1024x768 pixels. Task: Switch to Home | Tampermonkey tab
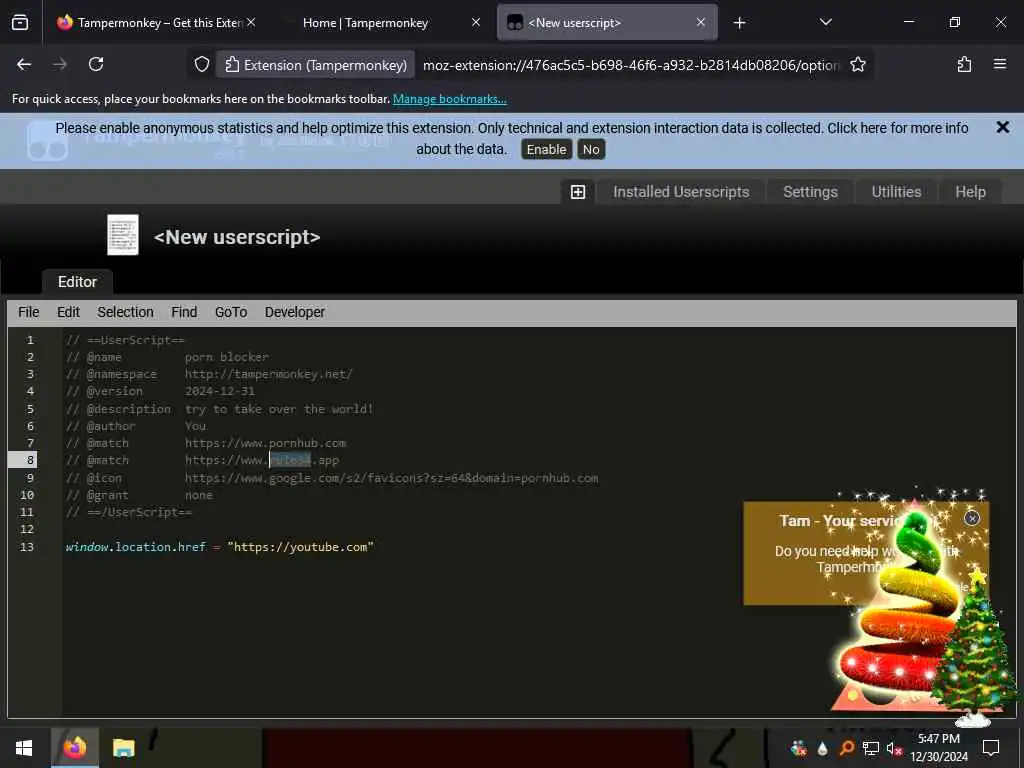tap(366, 23)
